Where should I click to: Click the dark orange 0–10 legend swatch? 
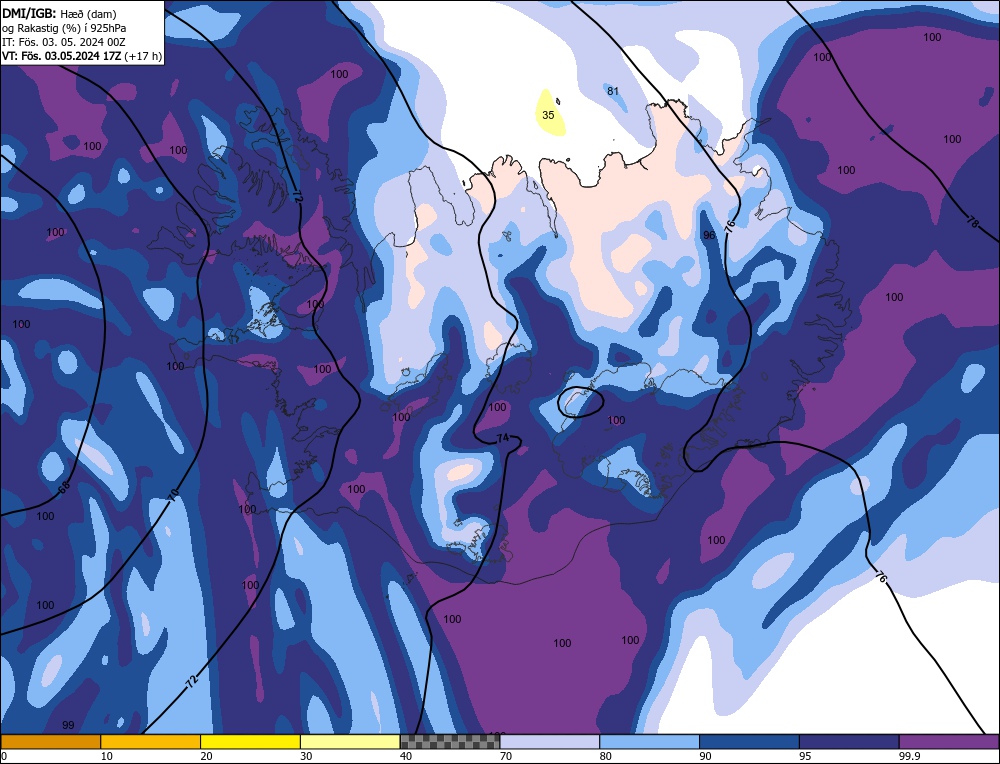(50, 742)
